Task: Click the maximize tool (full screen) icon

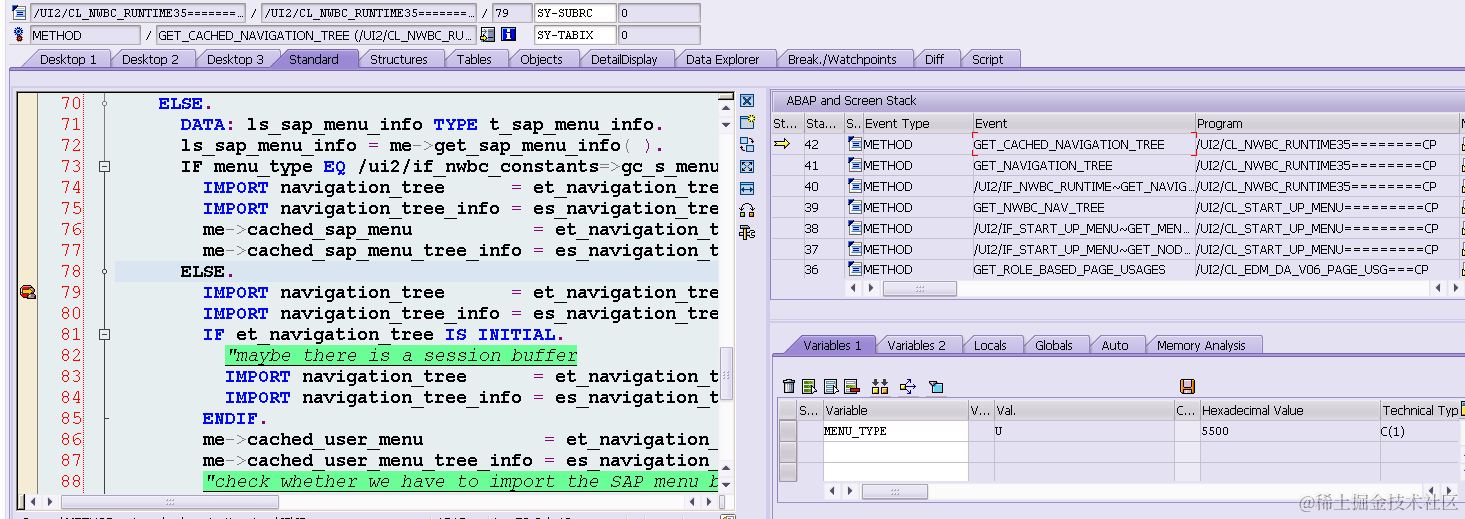Action: (x=746, y=166)
